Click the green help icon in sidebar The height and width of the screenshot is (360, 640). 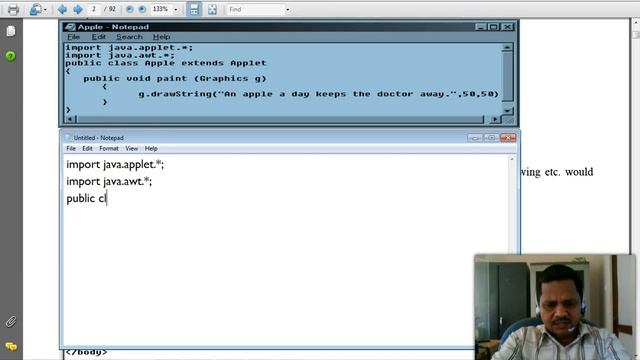coord(11,56)
